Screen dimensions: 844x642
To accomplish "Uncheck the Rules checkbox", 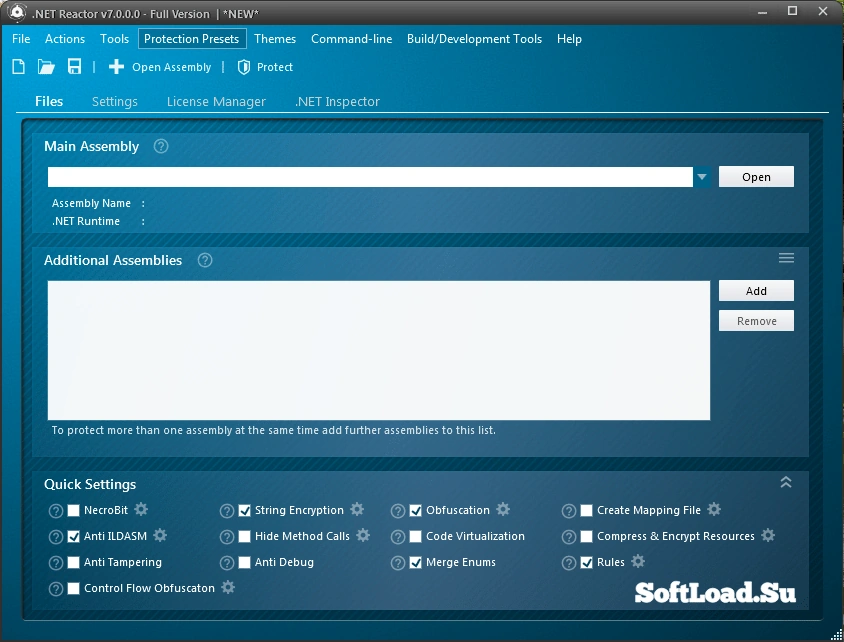I will click(x=587, y=562).
